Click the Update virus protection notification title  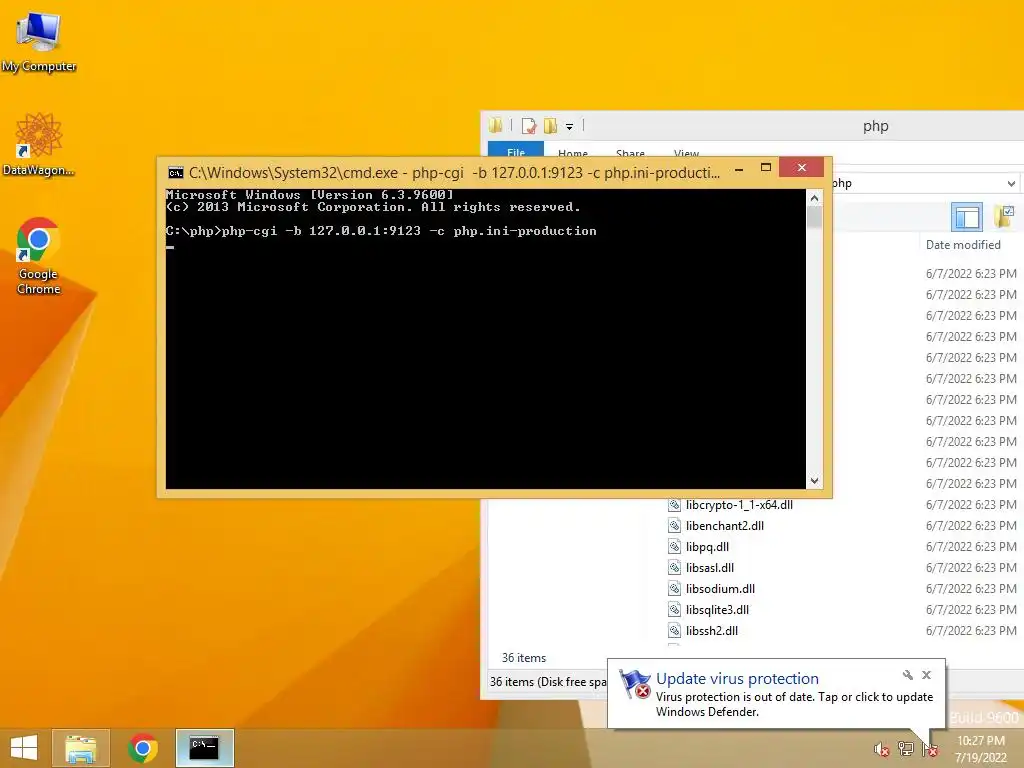[x=737, y=679]
